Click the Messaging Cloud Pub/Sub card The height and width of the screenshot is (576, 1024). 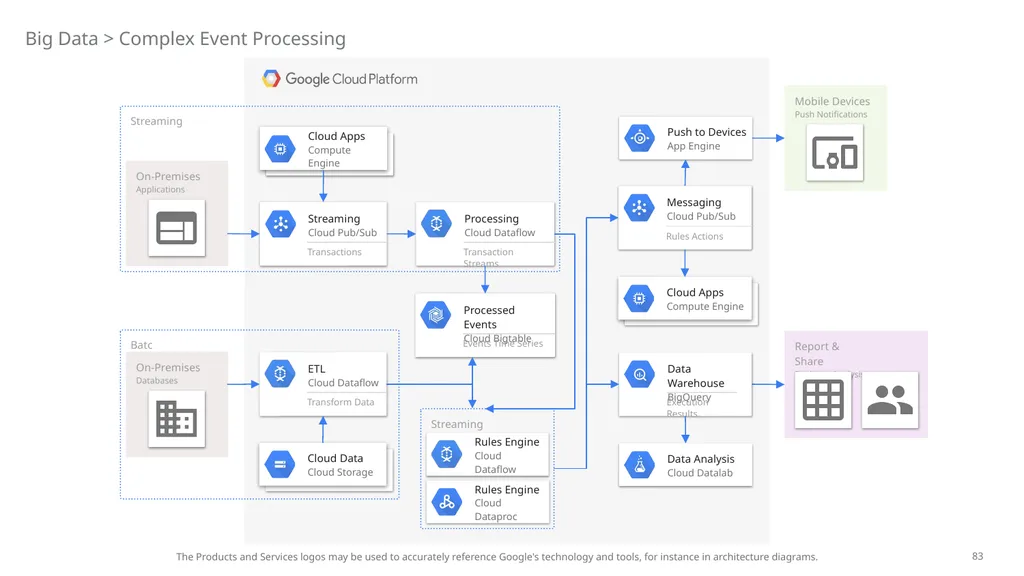tap(685, 217)
